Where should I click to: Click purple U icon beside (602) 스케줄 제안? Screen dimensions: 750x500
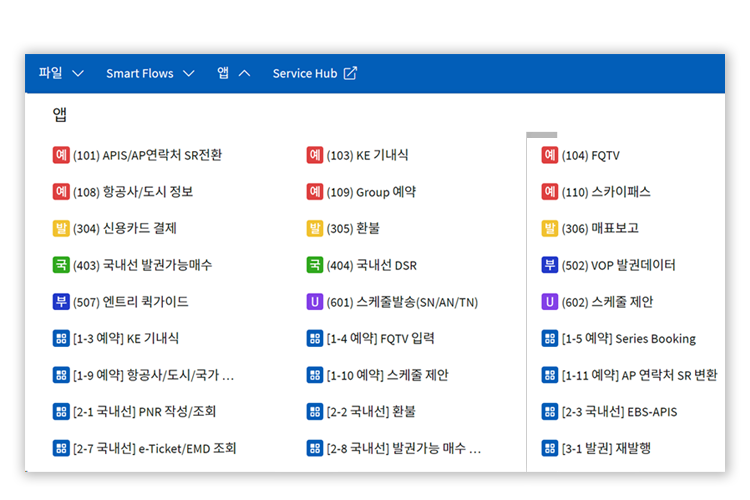tap(550, 302)
